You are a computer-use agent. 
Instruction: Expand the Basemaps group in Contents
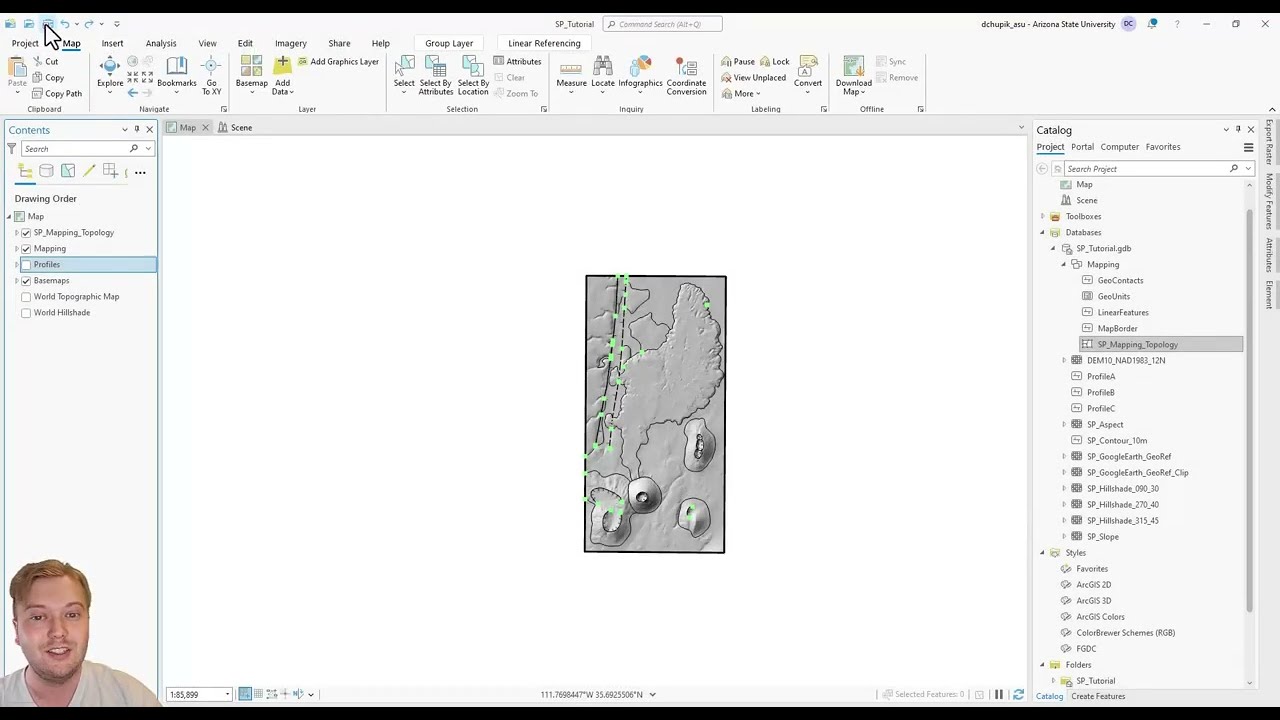click(x=17, y=281)
